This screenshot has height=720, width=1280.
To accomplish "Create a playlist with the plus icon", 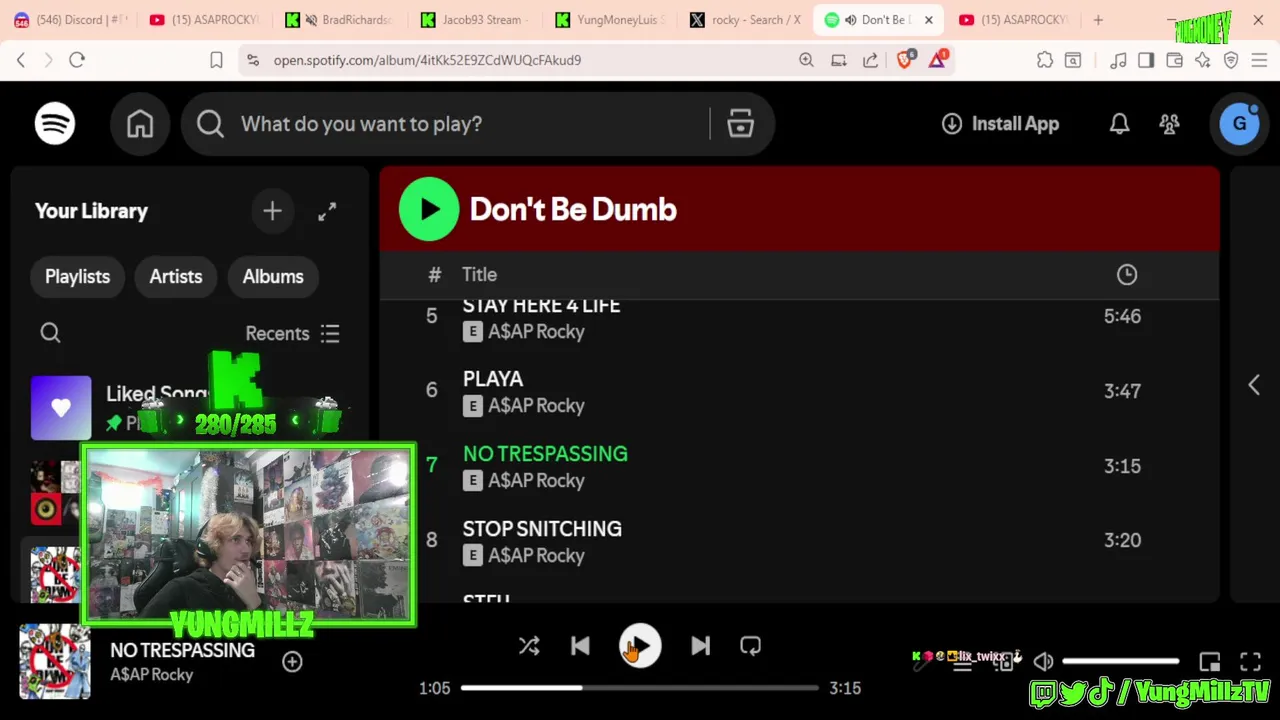I will point(272,211).
